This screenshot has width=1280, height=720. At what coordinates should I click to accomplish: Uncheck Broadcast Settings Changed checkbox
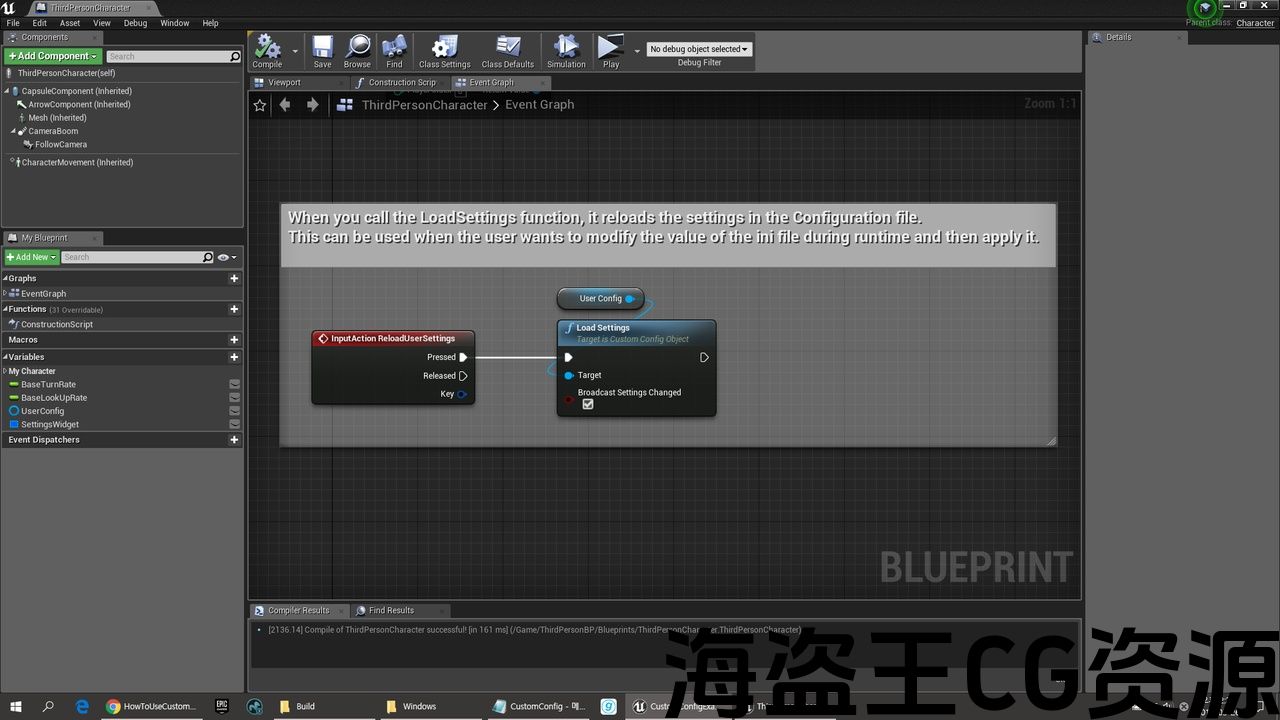pos(588,404)
